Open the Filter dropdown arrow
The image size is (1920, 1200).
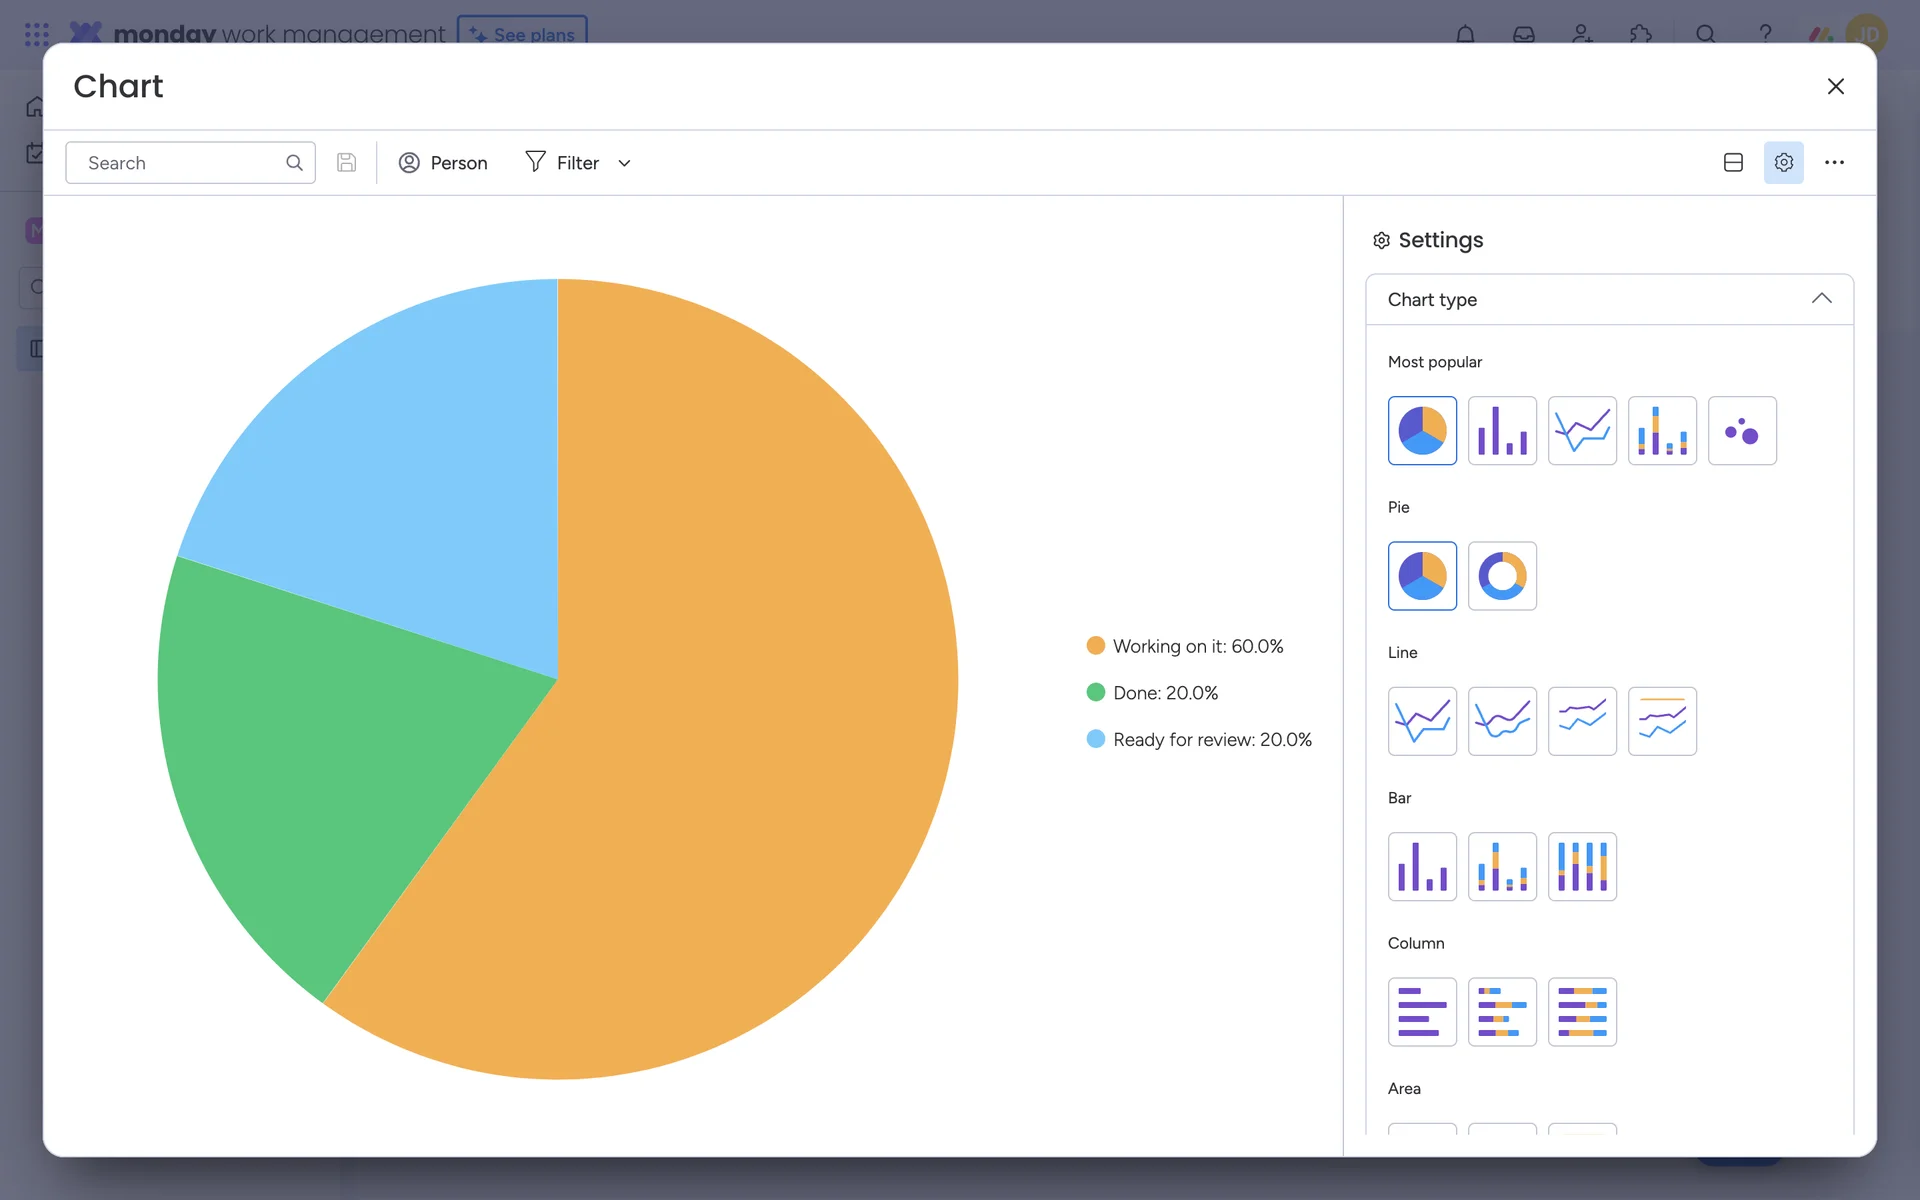click(625, 163)
